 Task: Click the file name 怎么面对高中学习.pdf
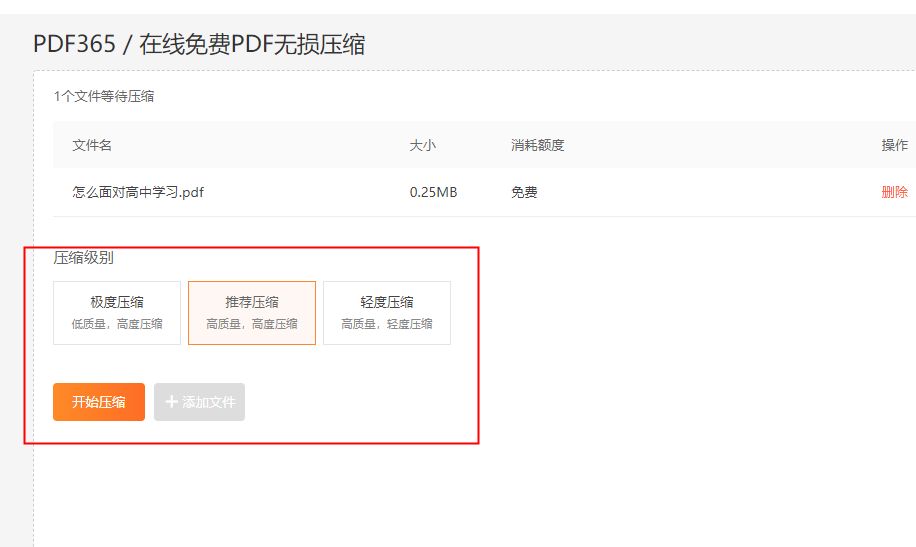[x=138, y=192]
